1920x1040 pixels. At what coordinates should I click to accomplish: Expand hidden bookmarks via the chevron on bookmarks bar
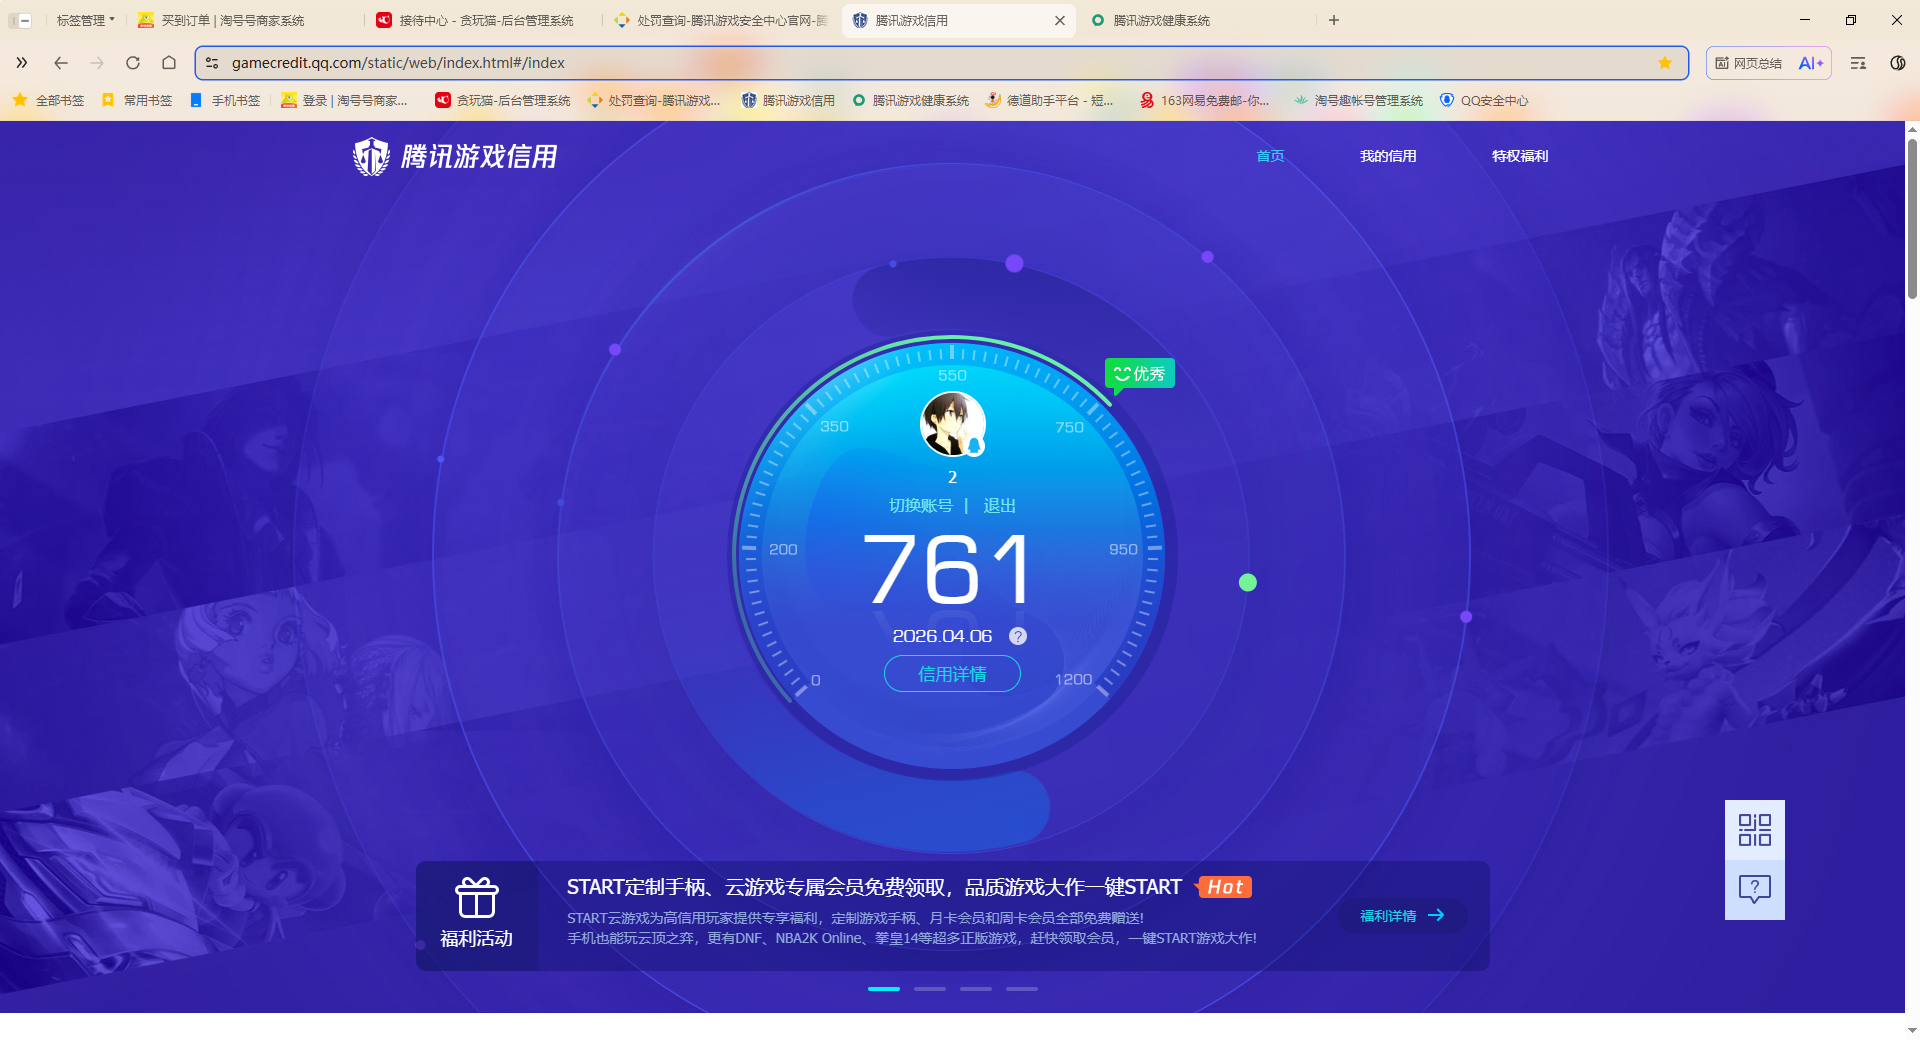coord(22,62)
